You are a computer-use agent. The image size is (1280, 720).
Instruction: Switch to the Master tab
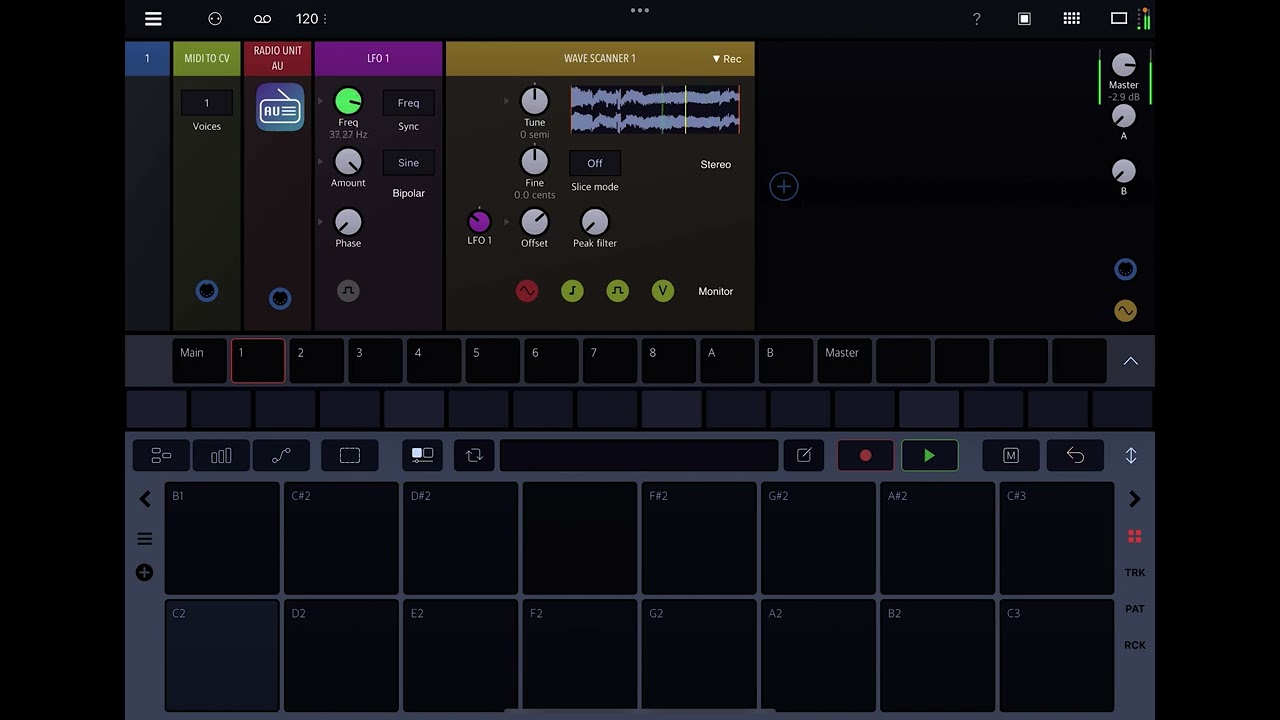pyautogui.click(x=846, y=361)
